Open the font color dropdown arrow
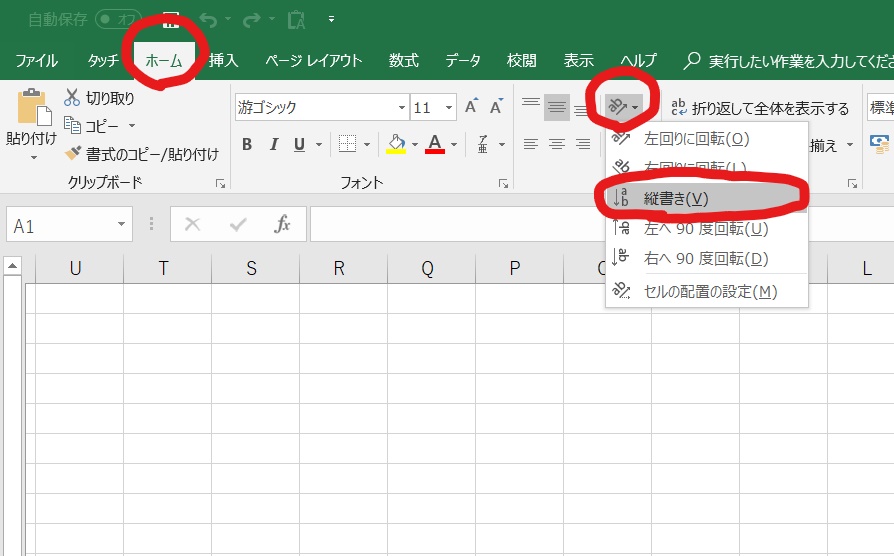 point(454,144)
